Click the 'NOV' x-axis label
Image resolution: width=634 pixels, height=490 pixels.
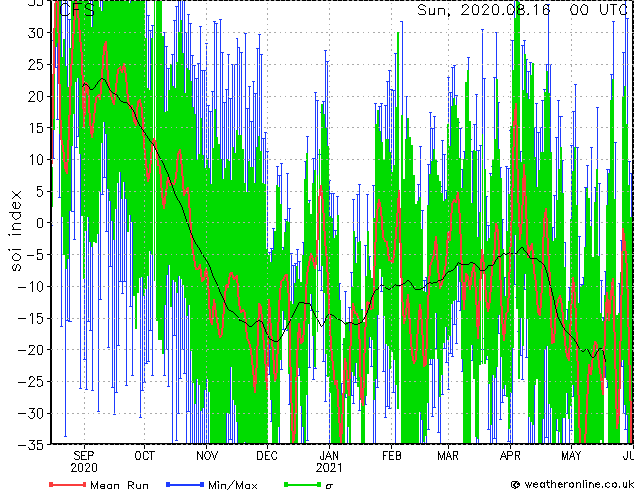(x=207, y=456)
